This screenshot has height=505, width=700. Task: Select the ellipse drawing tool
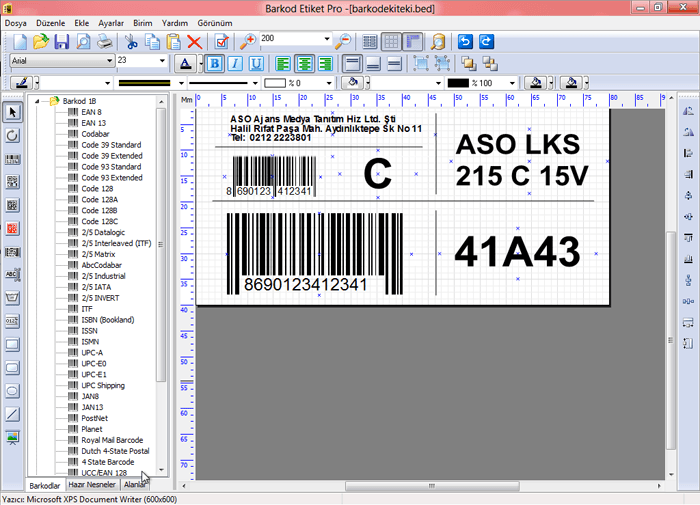click(12, 391)
